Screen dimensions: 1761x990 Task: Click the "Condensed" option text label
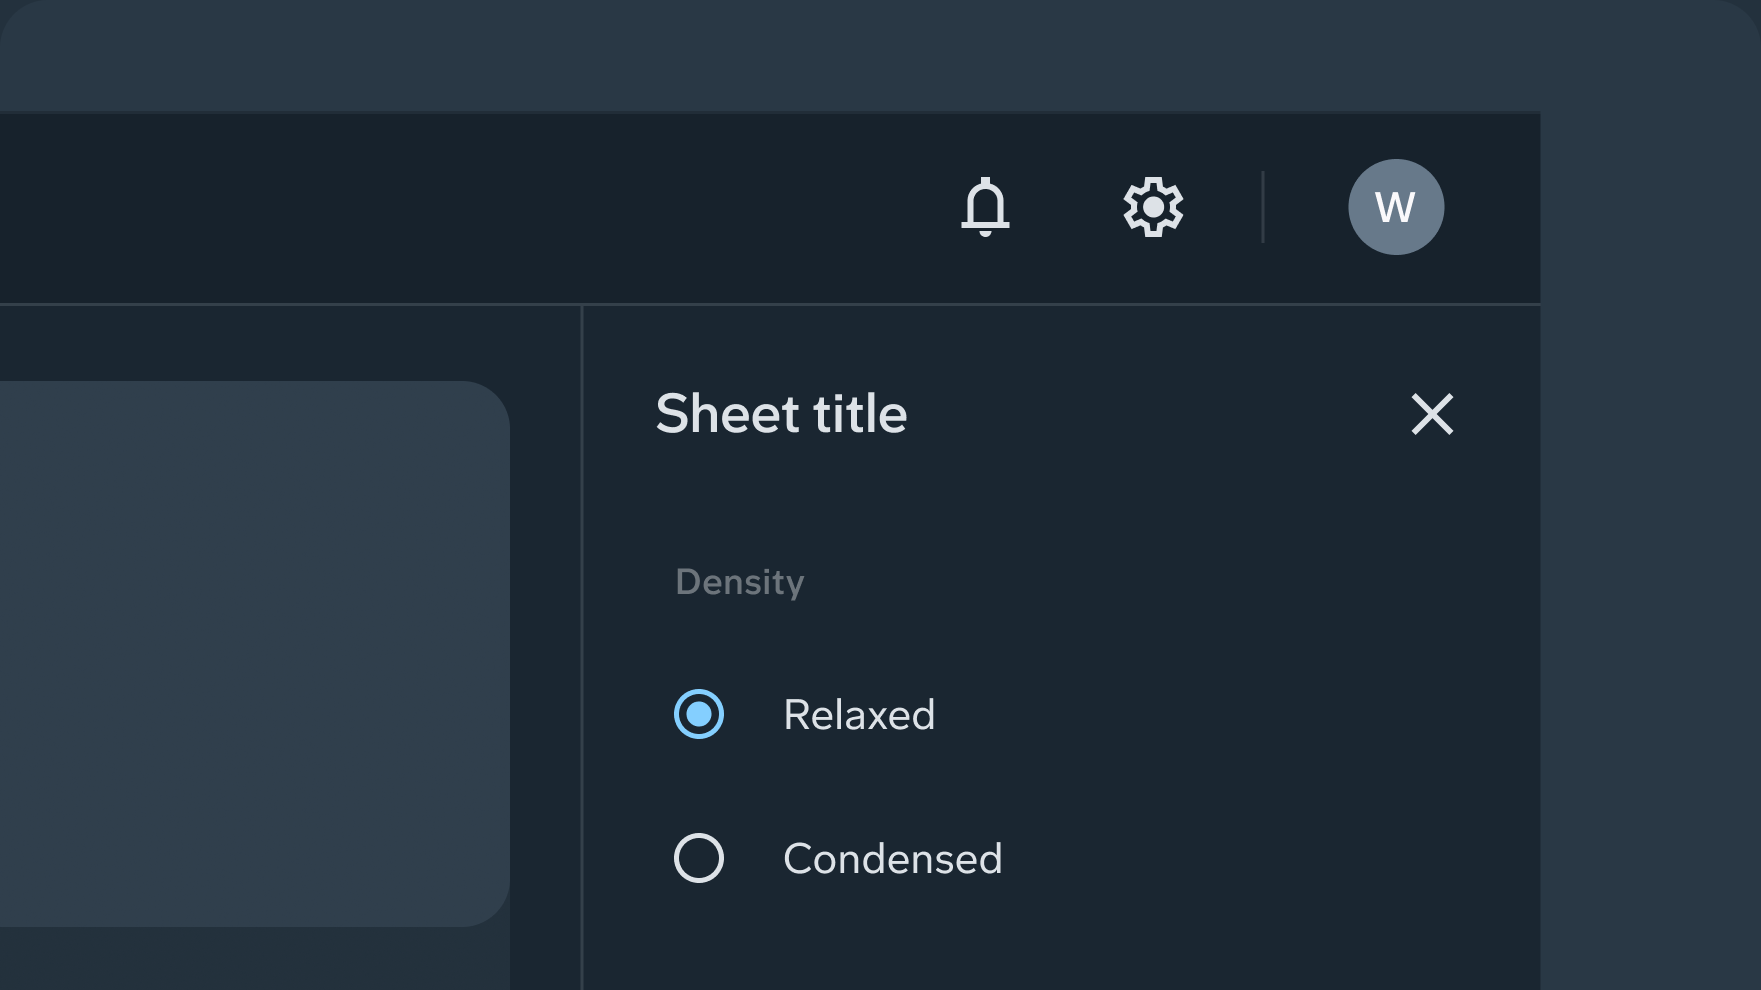(892, 859)
